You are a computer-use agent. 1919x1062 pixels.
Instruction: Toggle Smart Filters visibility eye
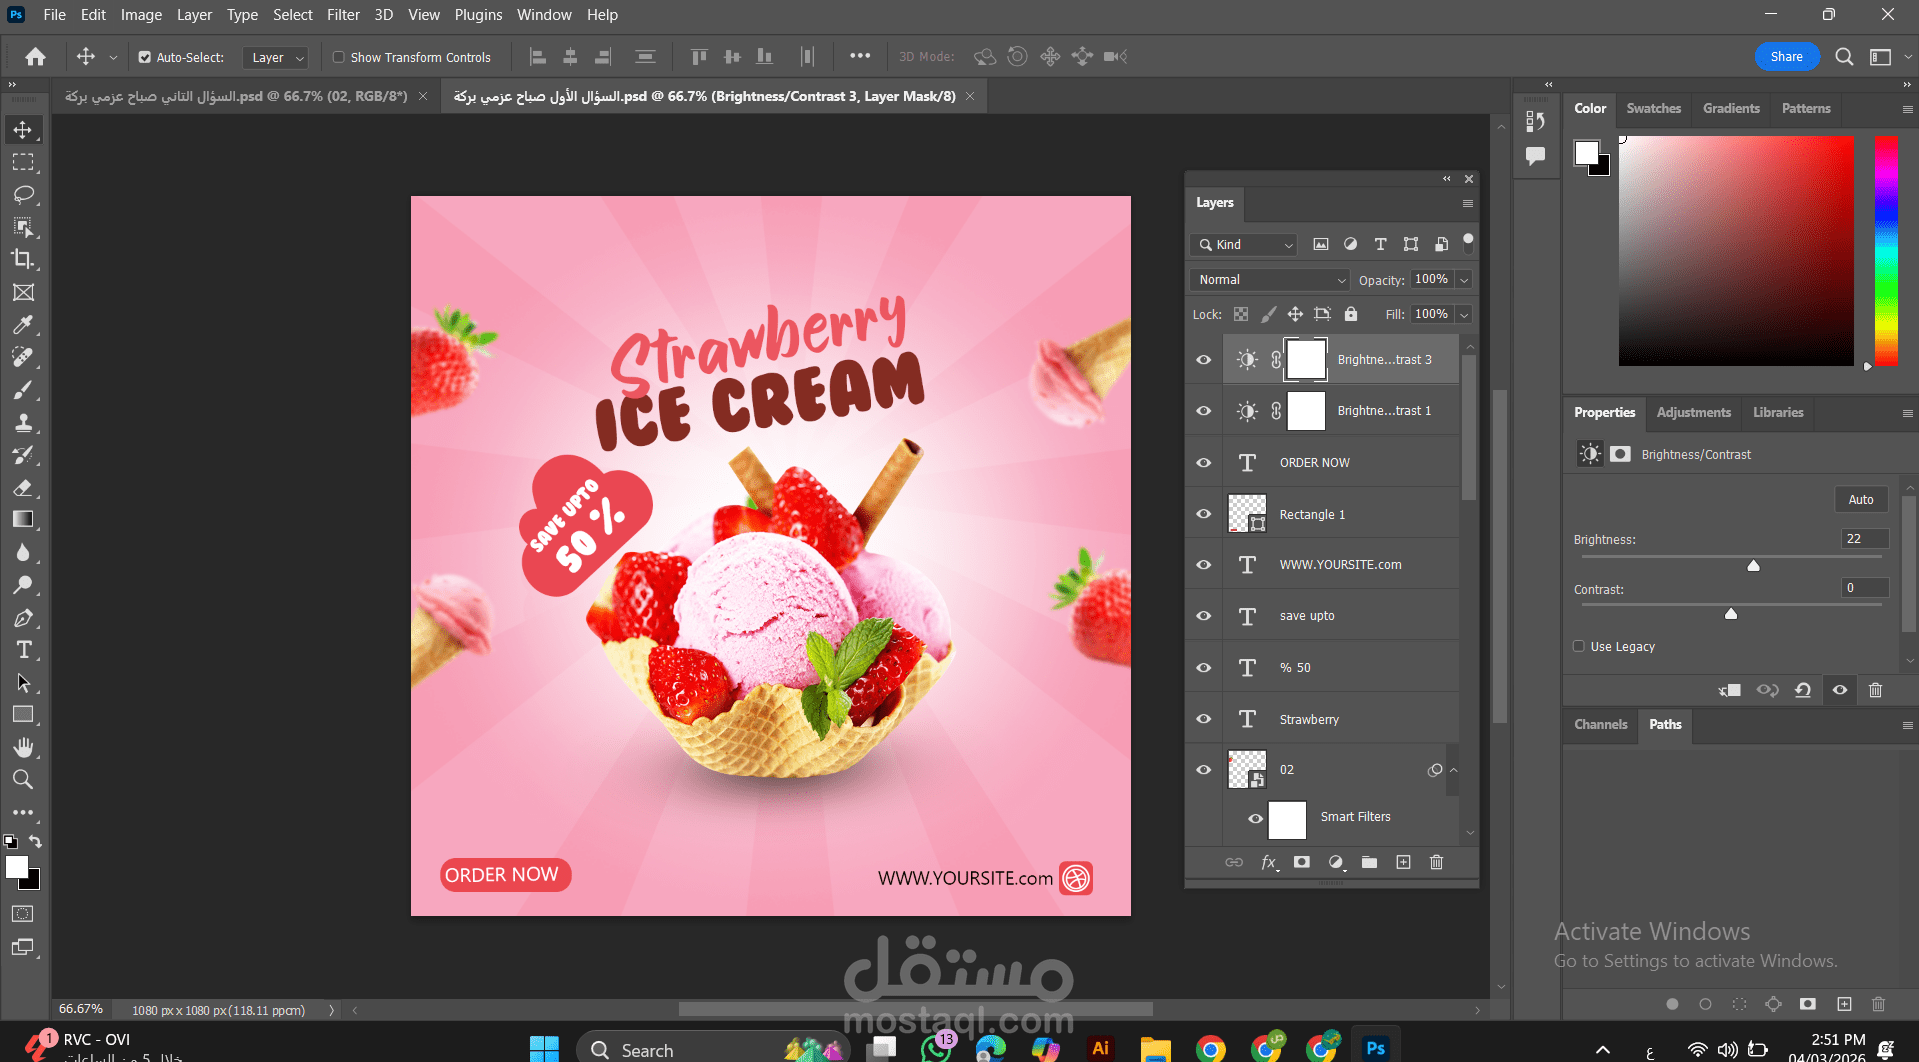coord(1255,819)
